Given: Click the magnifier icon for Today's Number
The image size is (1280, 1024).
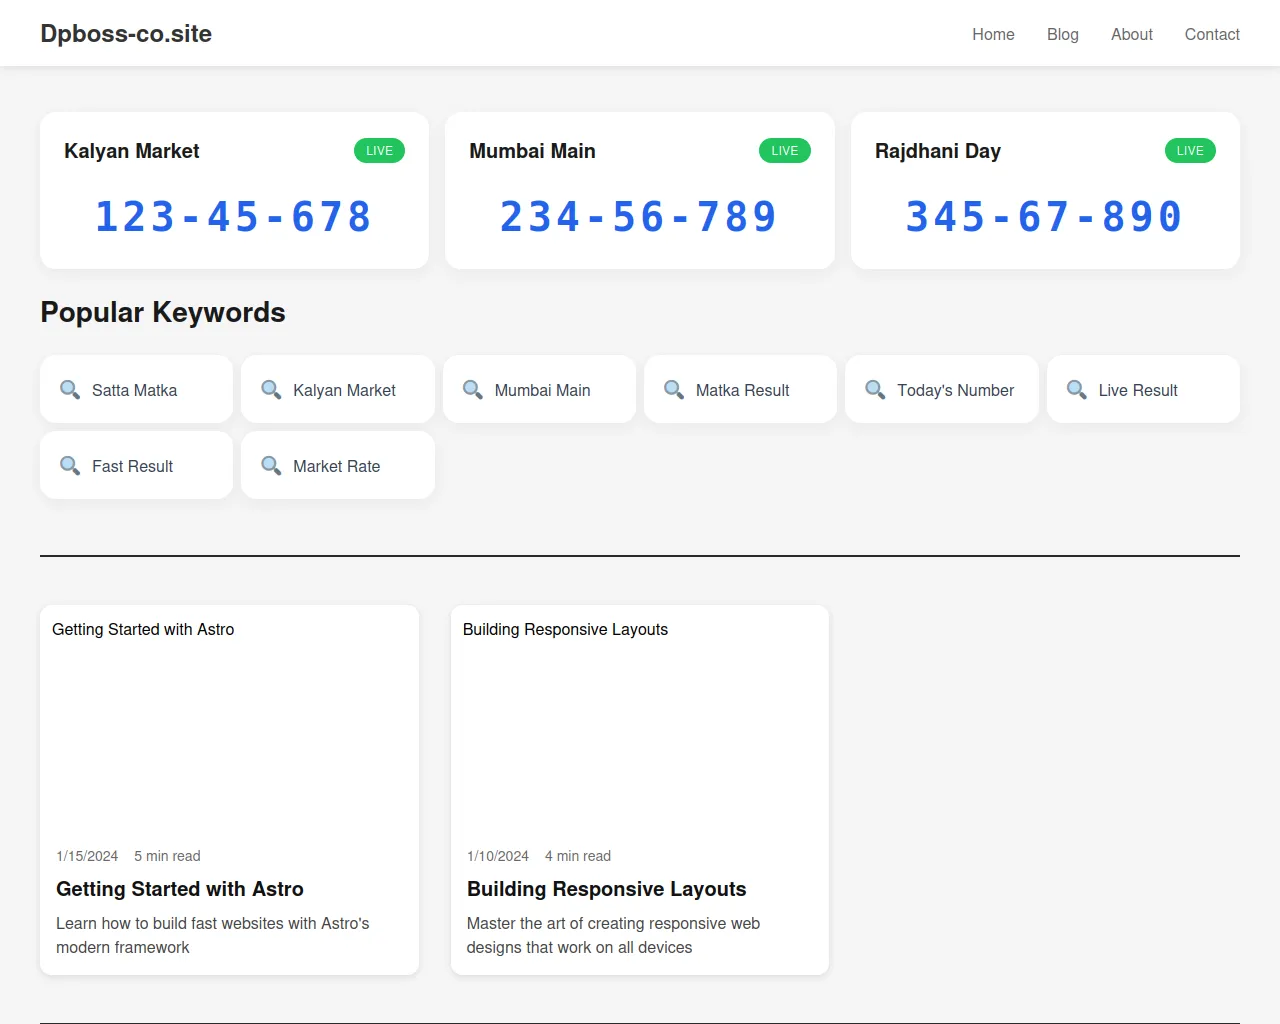Looking at the screenshot, I should pos(875,389).
